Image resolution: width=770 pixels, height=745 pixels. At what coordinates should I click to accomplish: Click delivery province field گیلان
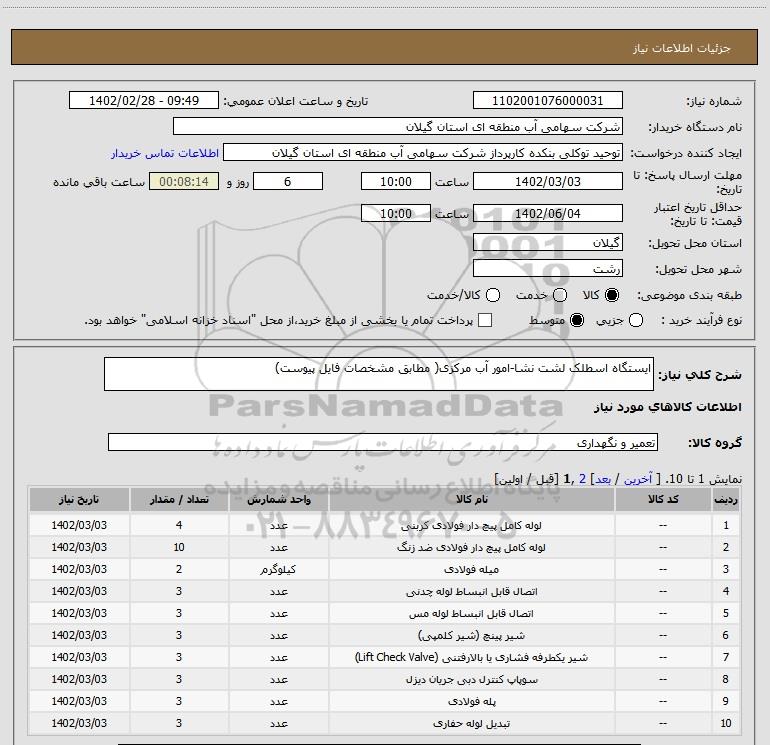(548, 243)
